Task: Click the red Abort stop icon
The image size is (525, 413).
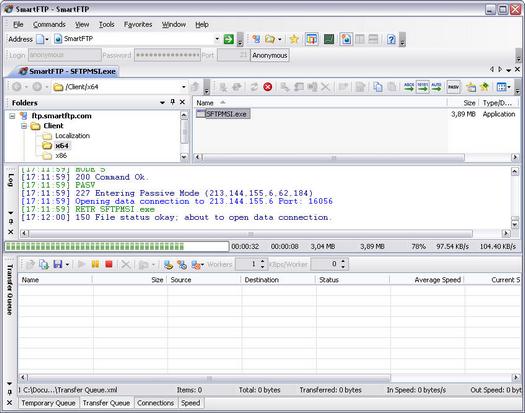Action: [x=268, y=87]
